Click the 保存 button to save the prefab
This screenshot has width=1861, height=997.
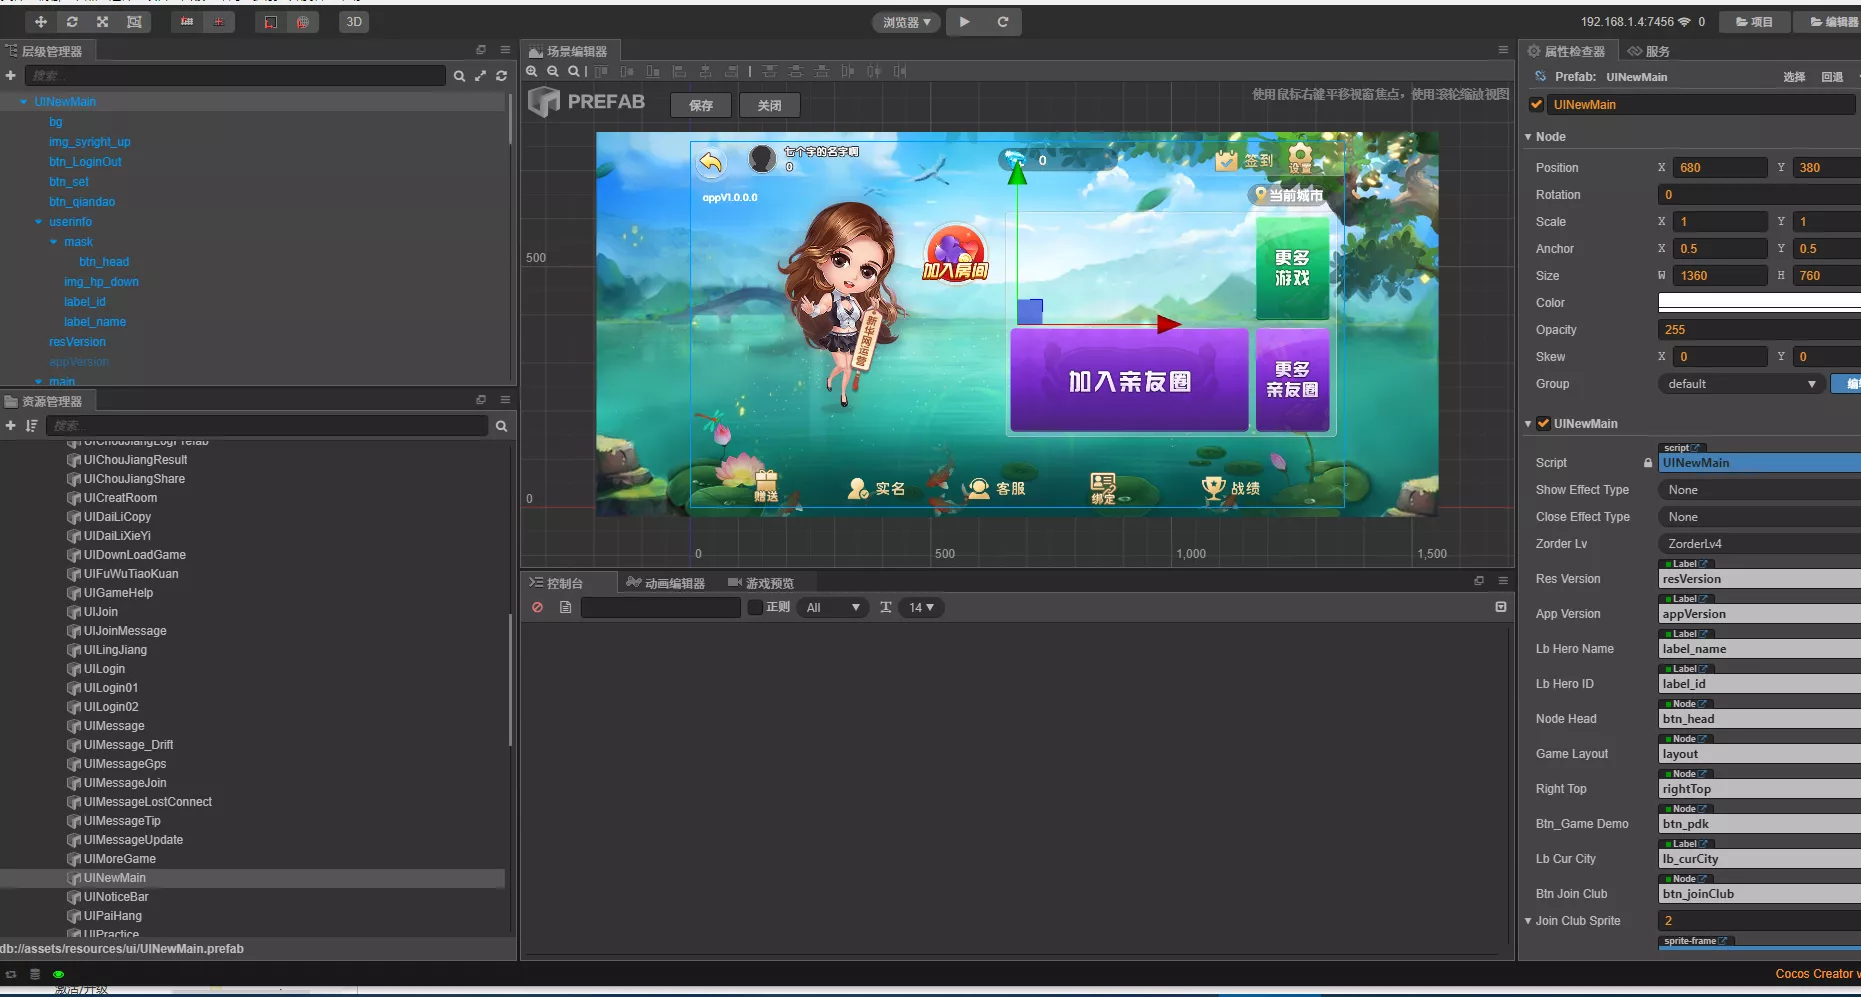[x=700, y=105]
